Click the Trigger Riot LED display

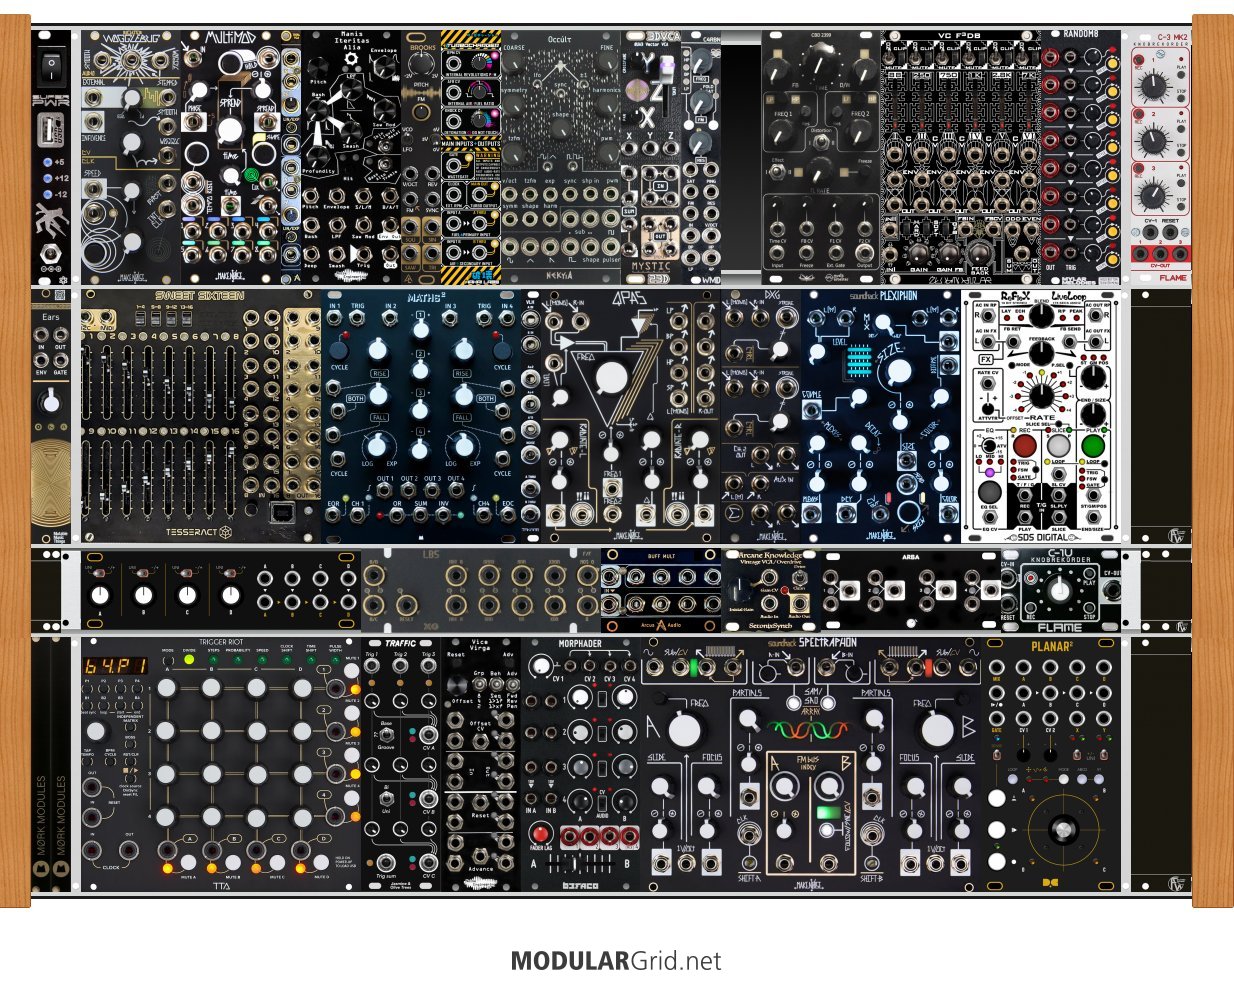[115, 666]
